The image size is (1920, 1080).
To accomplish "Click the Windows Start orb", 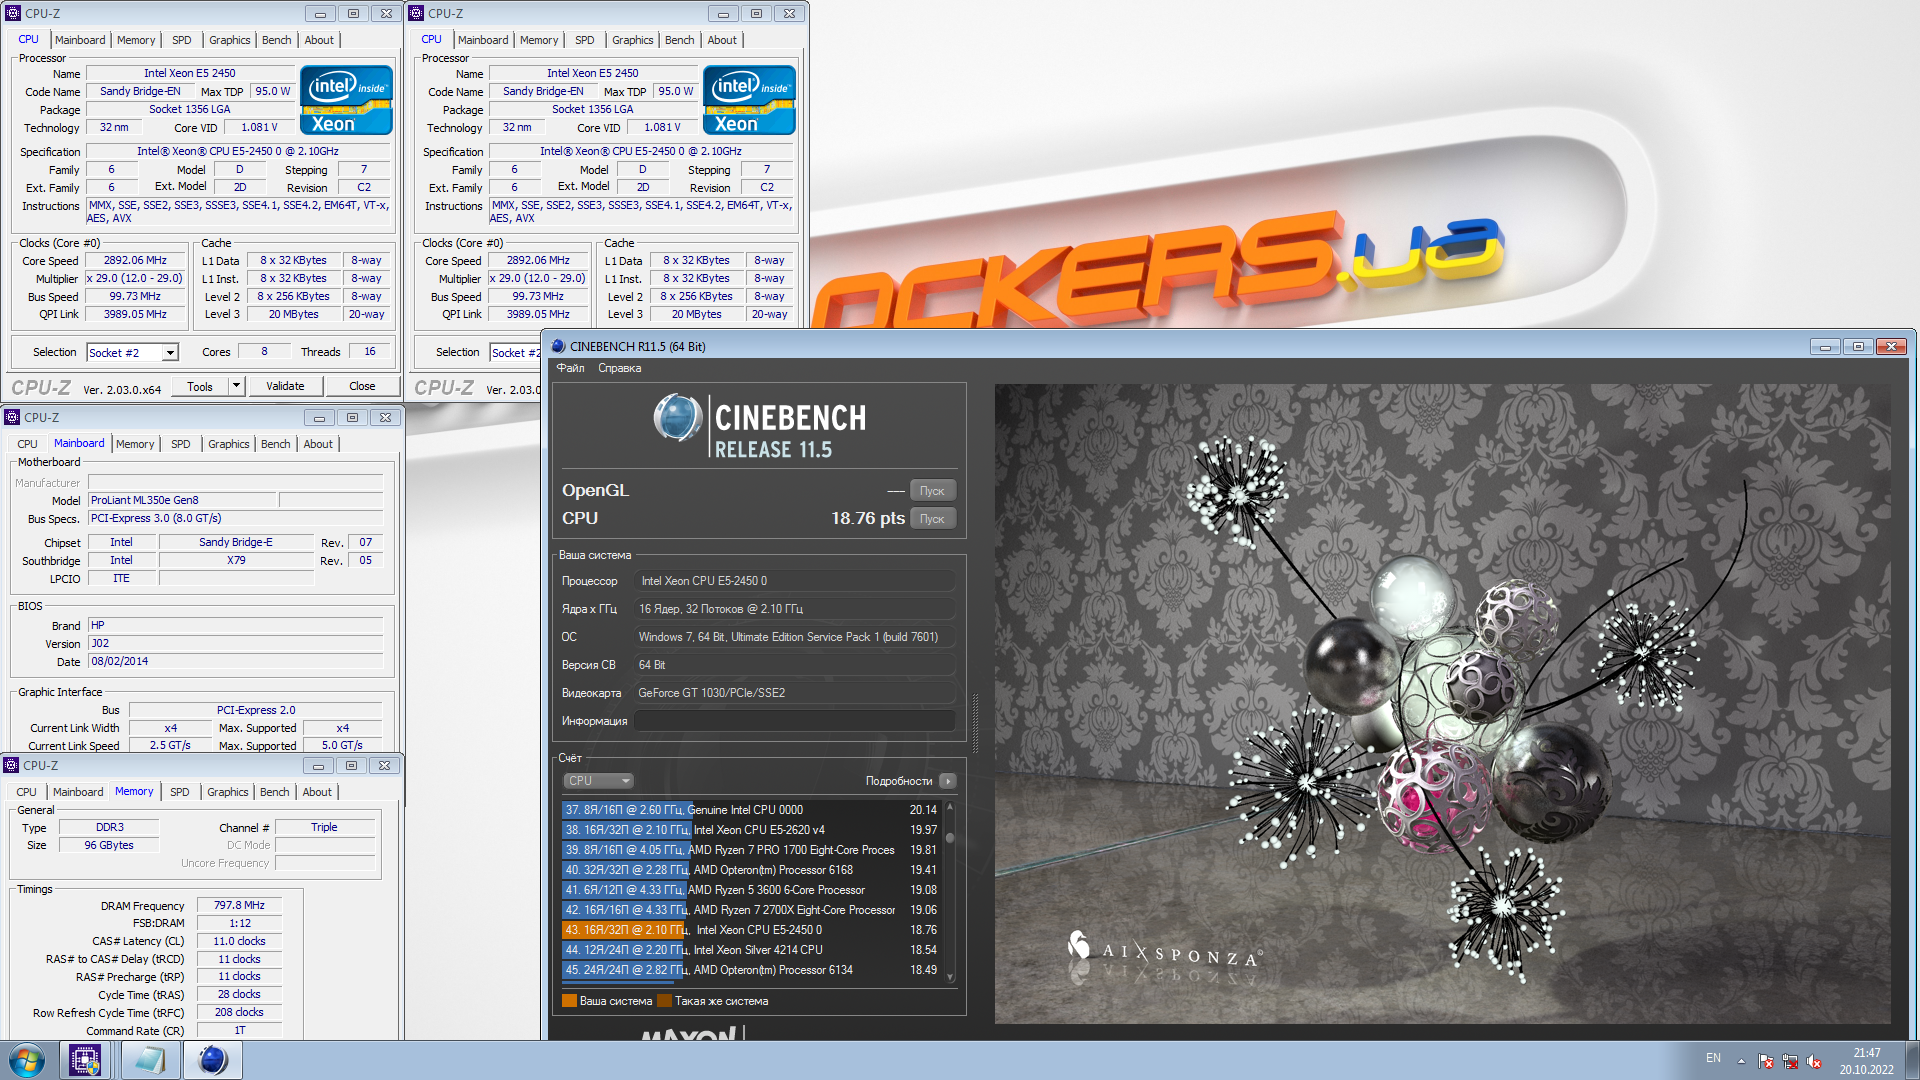I will click(27, 1060).
